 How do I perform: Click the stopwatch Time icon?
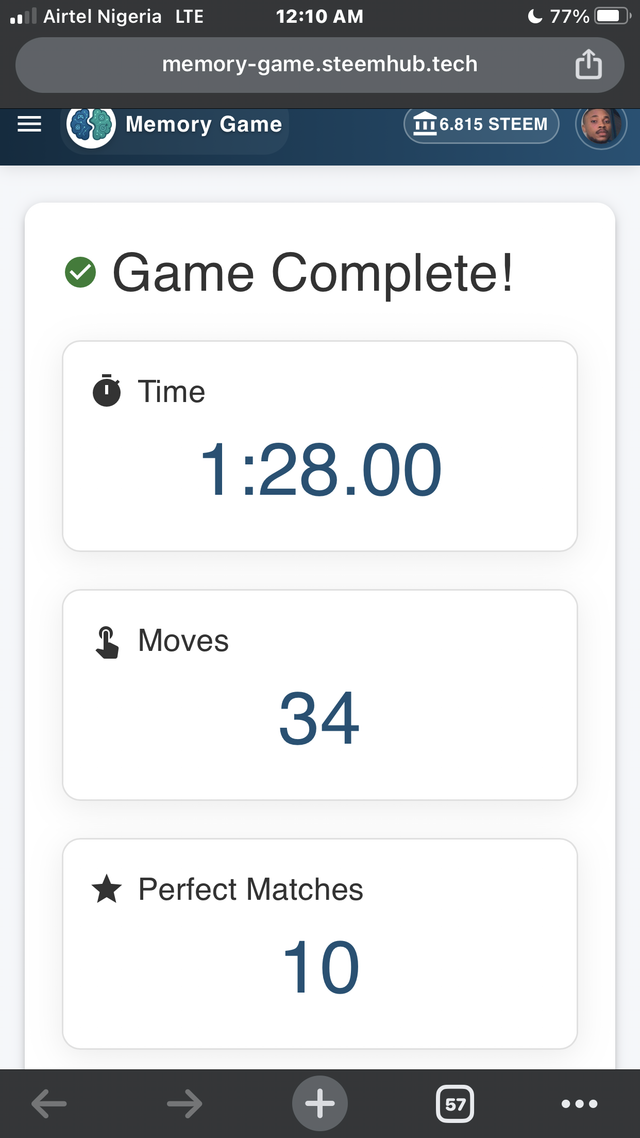click(x=107, y=391)
